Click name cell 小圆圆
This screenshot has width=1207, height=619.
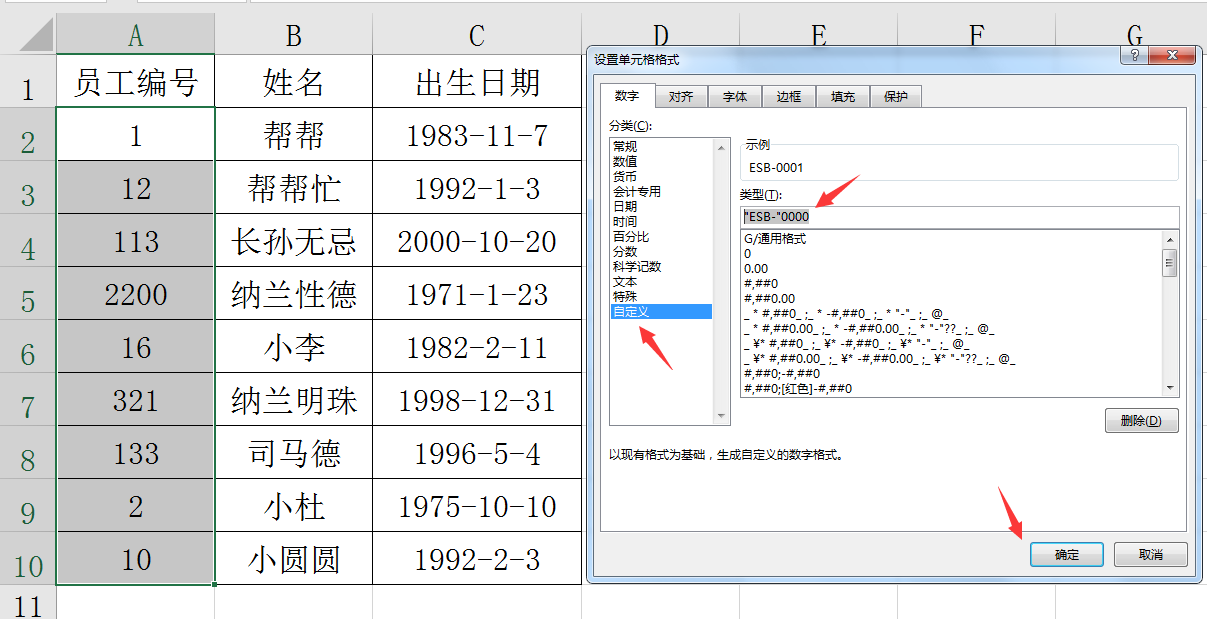click(x=294, y=558)
